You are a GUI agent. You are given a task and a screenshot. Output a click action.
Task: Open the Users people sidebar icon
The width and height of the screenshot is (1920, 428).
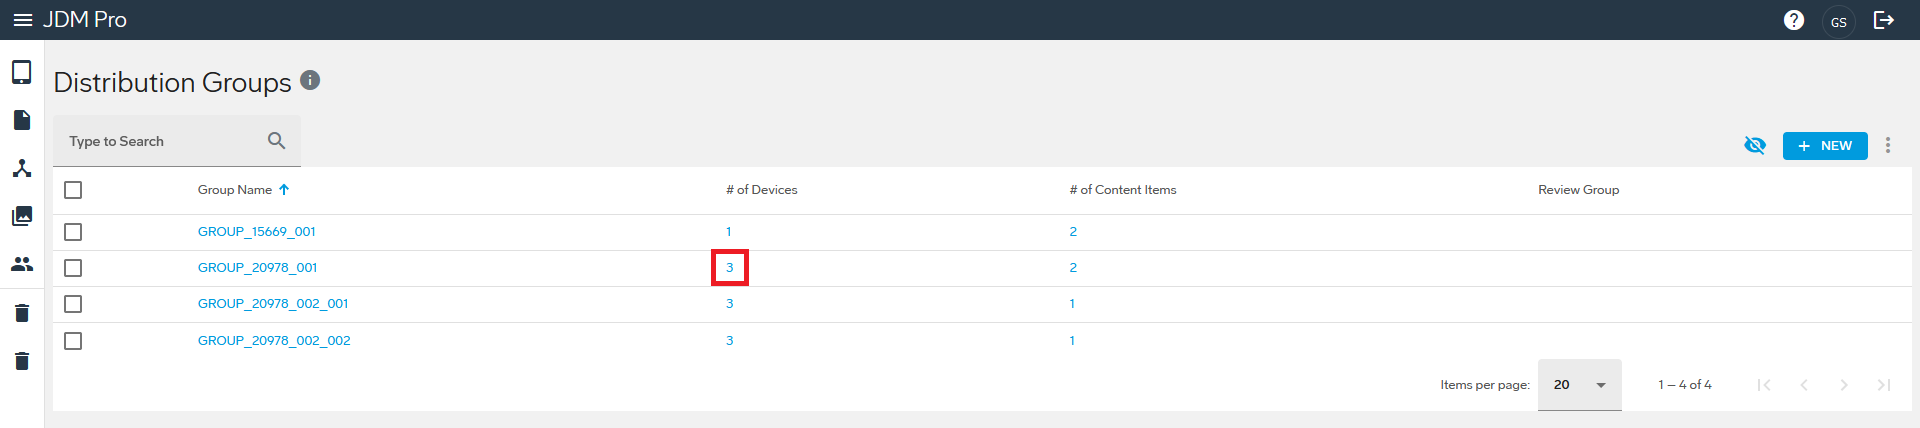point(22,264)
